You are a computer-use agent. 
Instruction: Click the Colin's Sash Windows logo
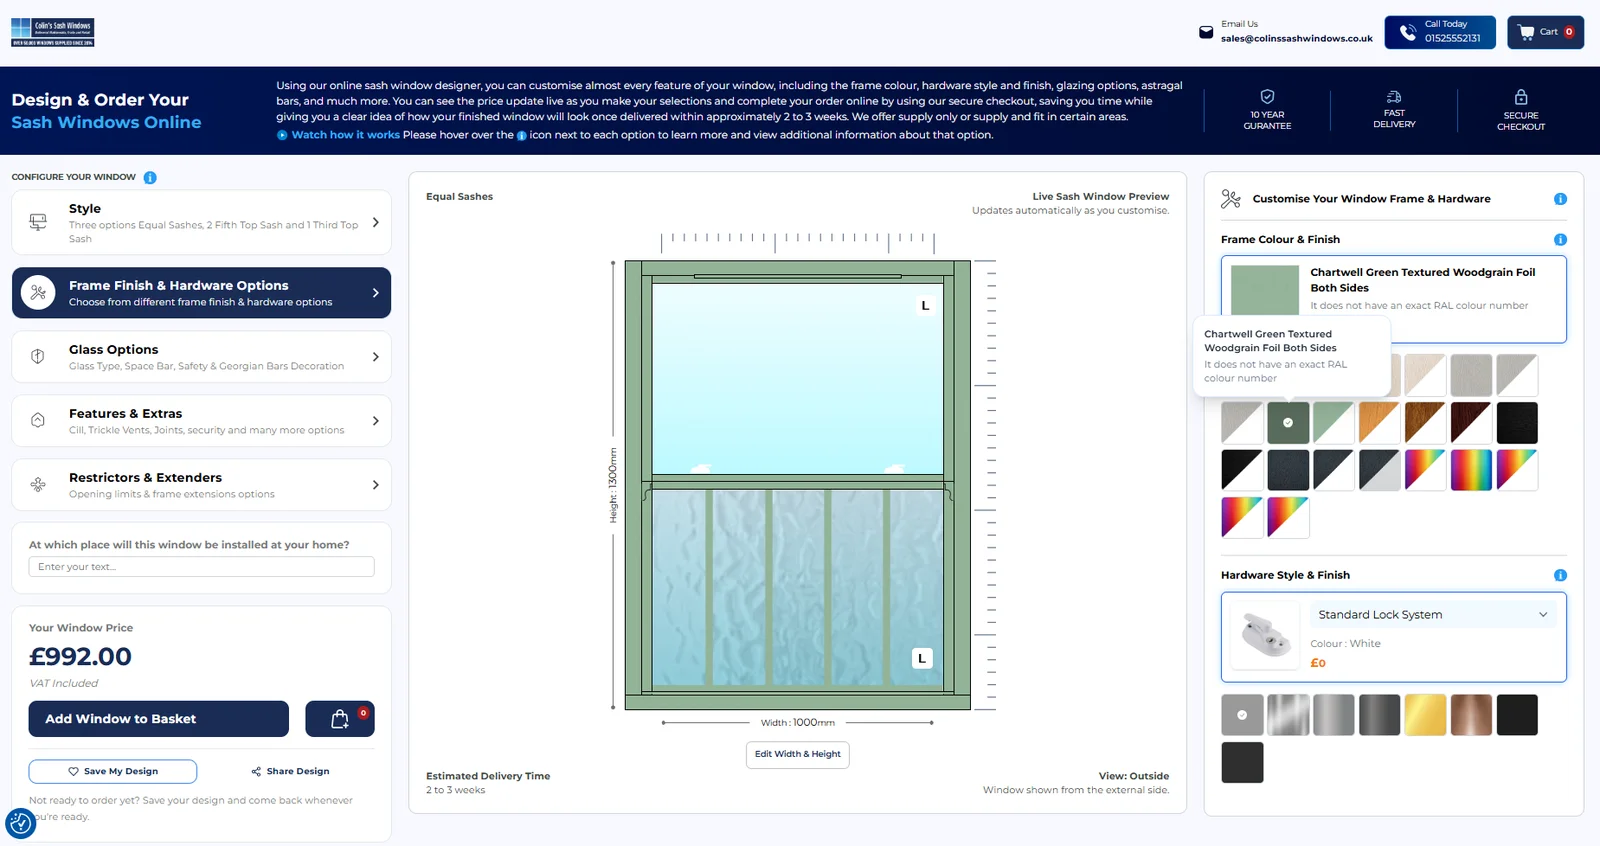[52, 32]
